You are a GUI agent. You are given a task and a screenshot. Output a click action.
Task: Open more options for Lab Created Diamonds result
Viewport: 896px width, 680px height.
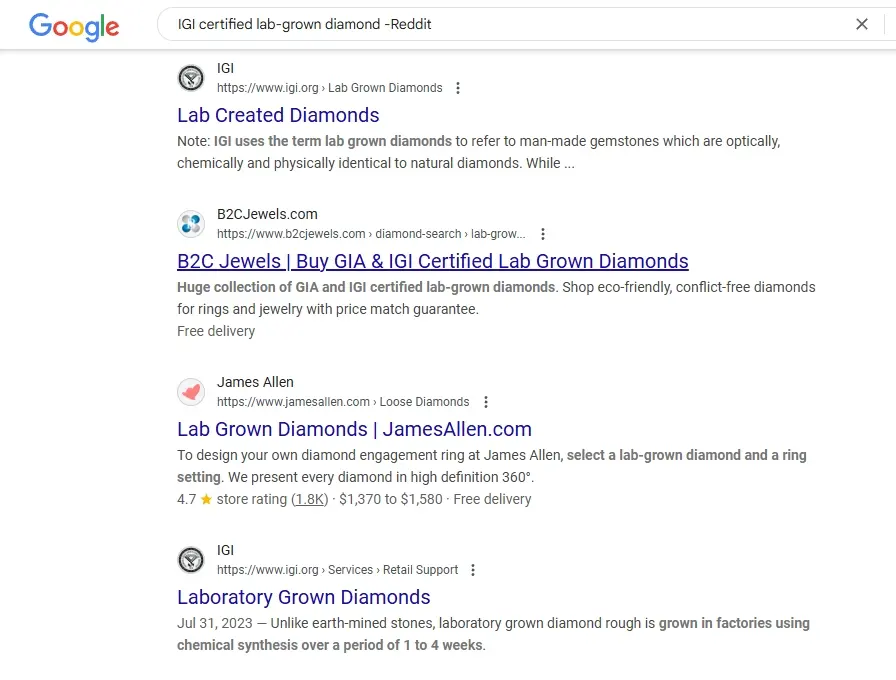point(458,88)
